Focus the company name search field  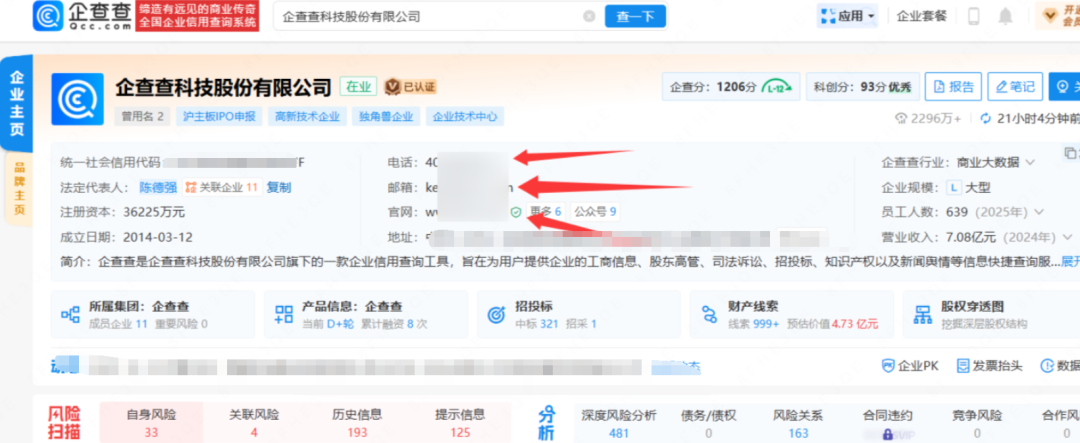pyautogui.click(x=430, y=17)
